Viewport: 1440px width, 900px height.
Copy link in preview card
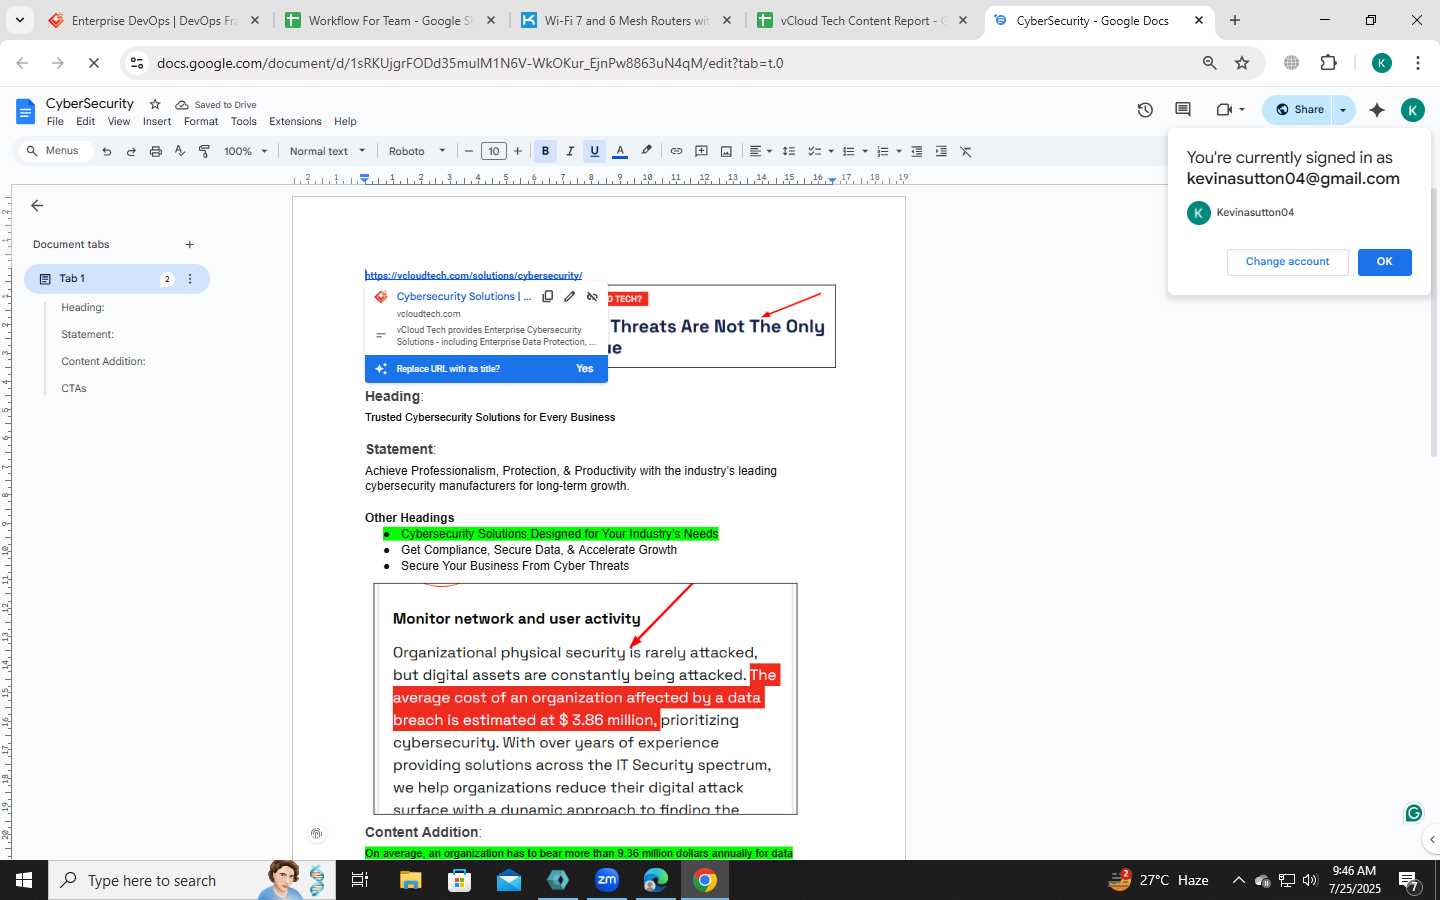click(547, 297)
